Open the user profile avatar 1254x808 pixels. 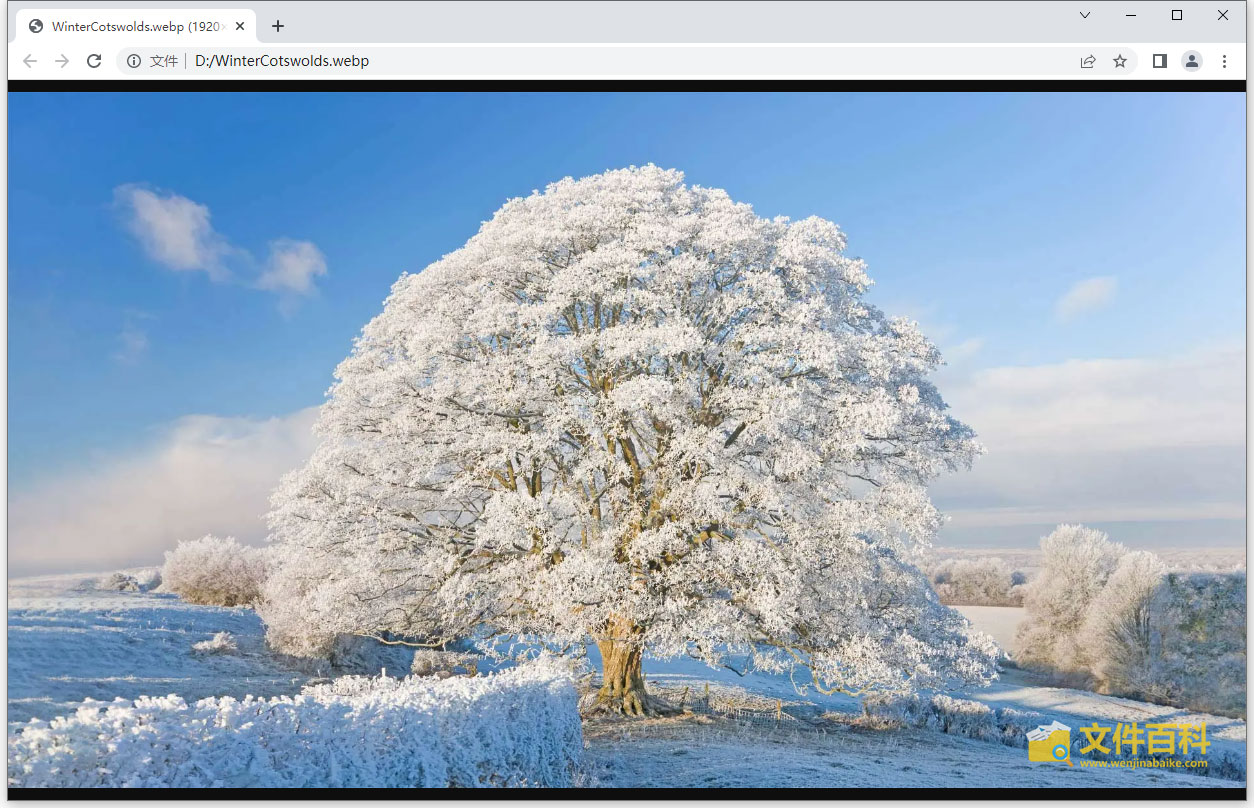(x=1192, y=61)
